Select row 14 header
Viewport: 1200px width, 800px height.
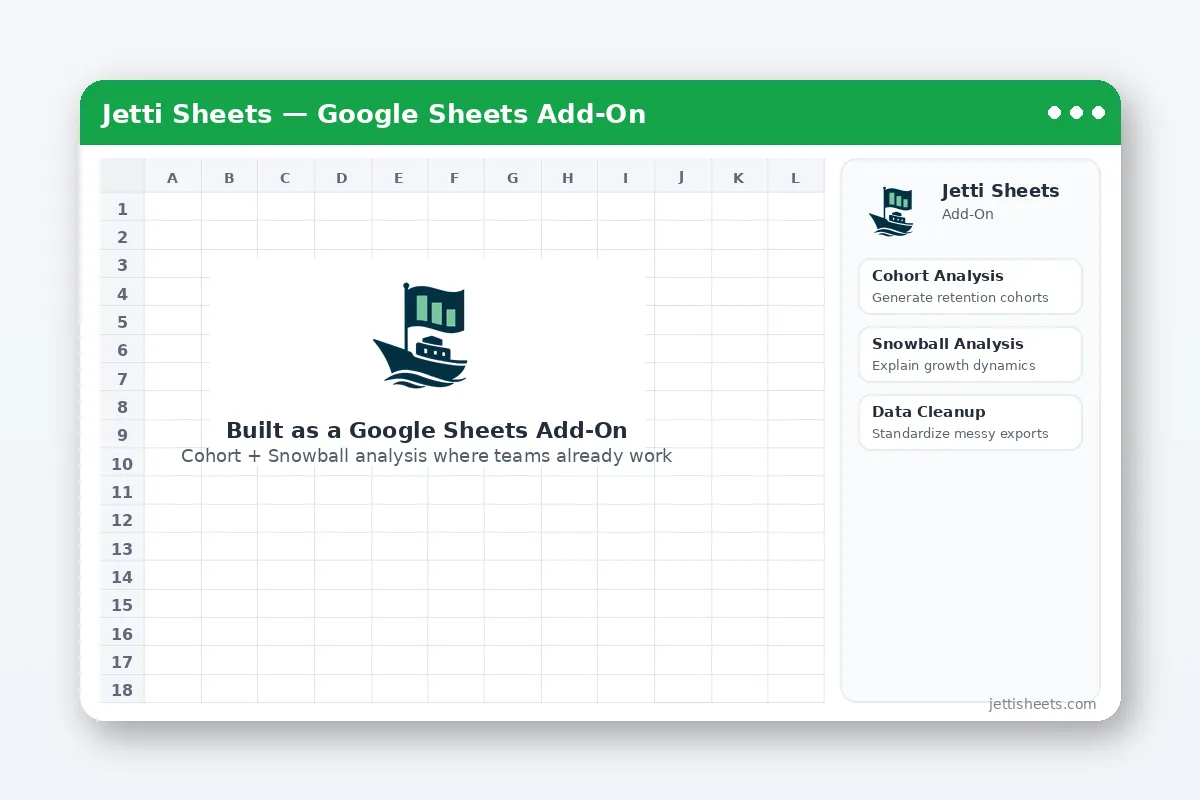pyautogui.click(x=122, y=577)
